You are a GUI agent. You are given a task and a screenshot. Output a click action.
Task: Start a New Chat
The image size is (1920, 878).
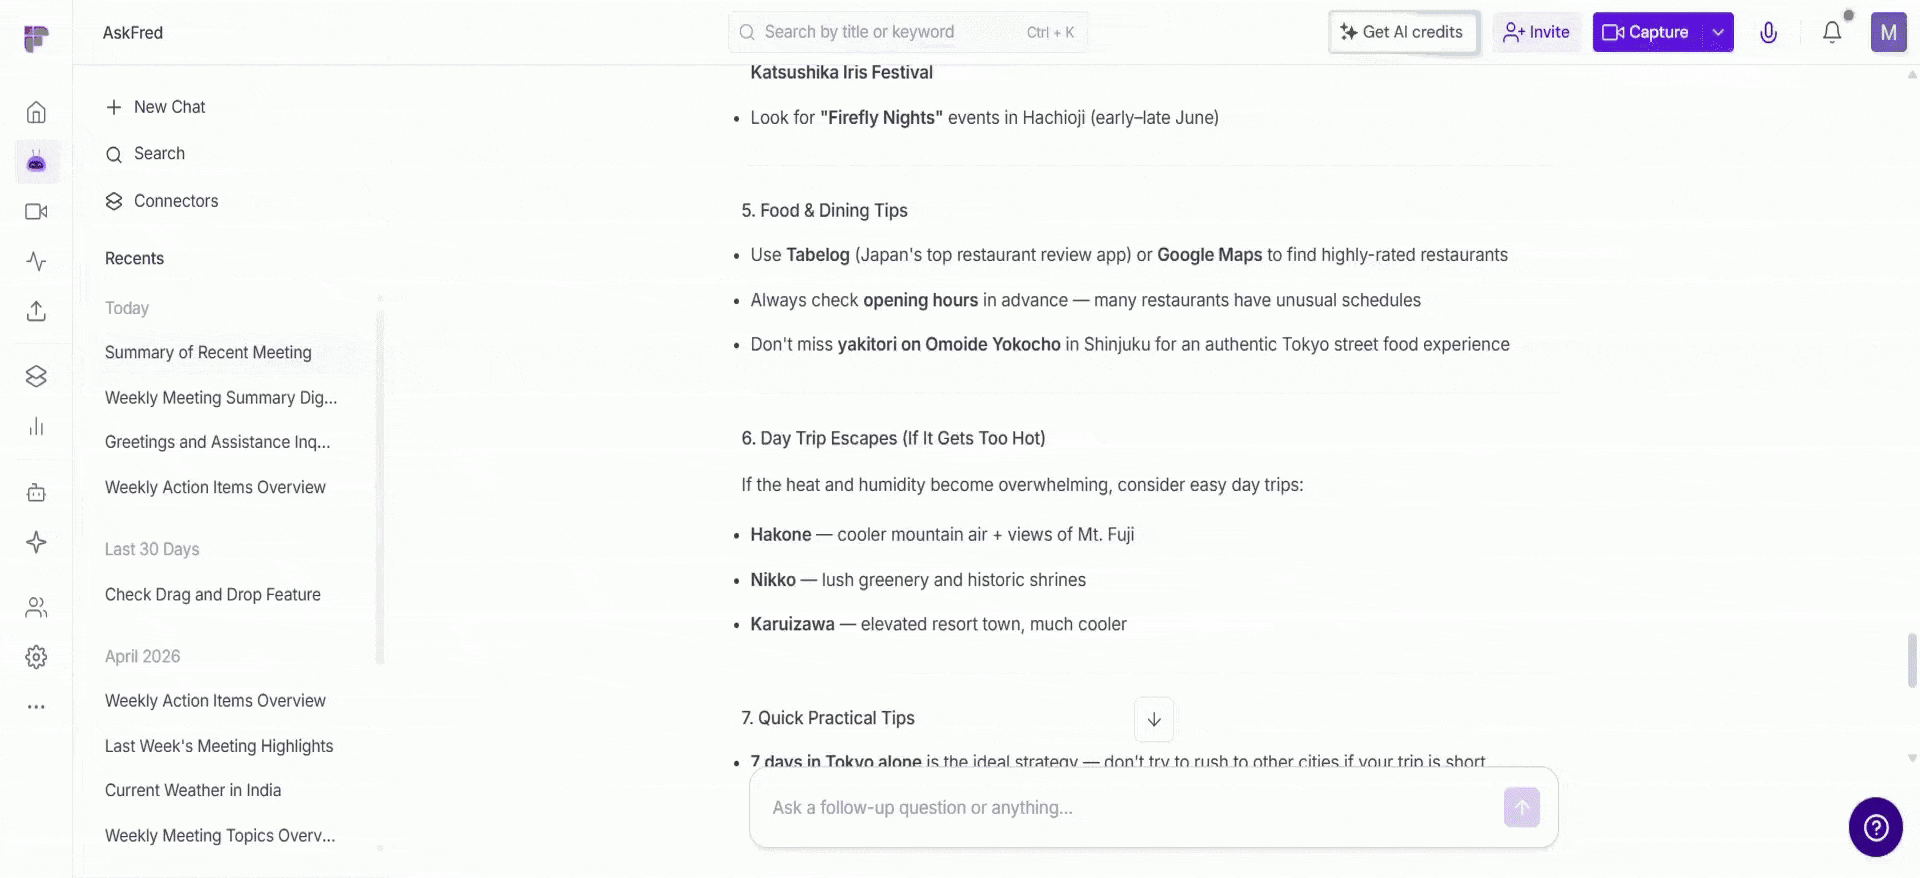click(155, 107)
